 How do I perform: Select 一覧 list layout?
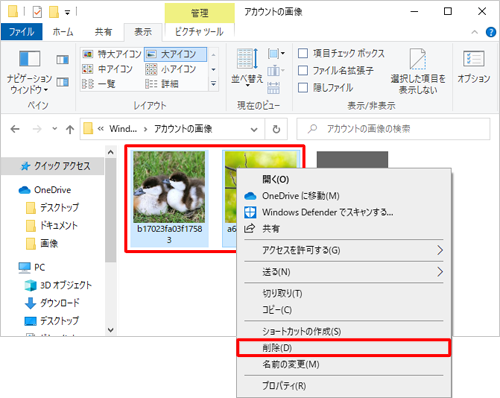pos(99,84)
